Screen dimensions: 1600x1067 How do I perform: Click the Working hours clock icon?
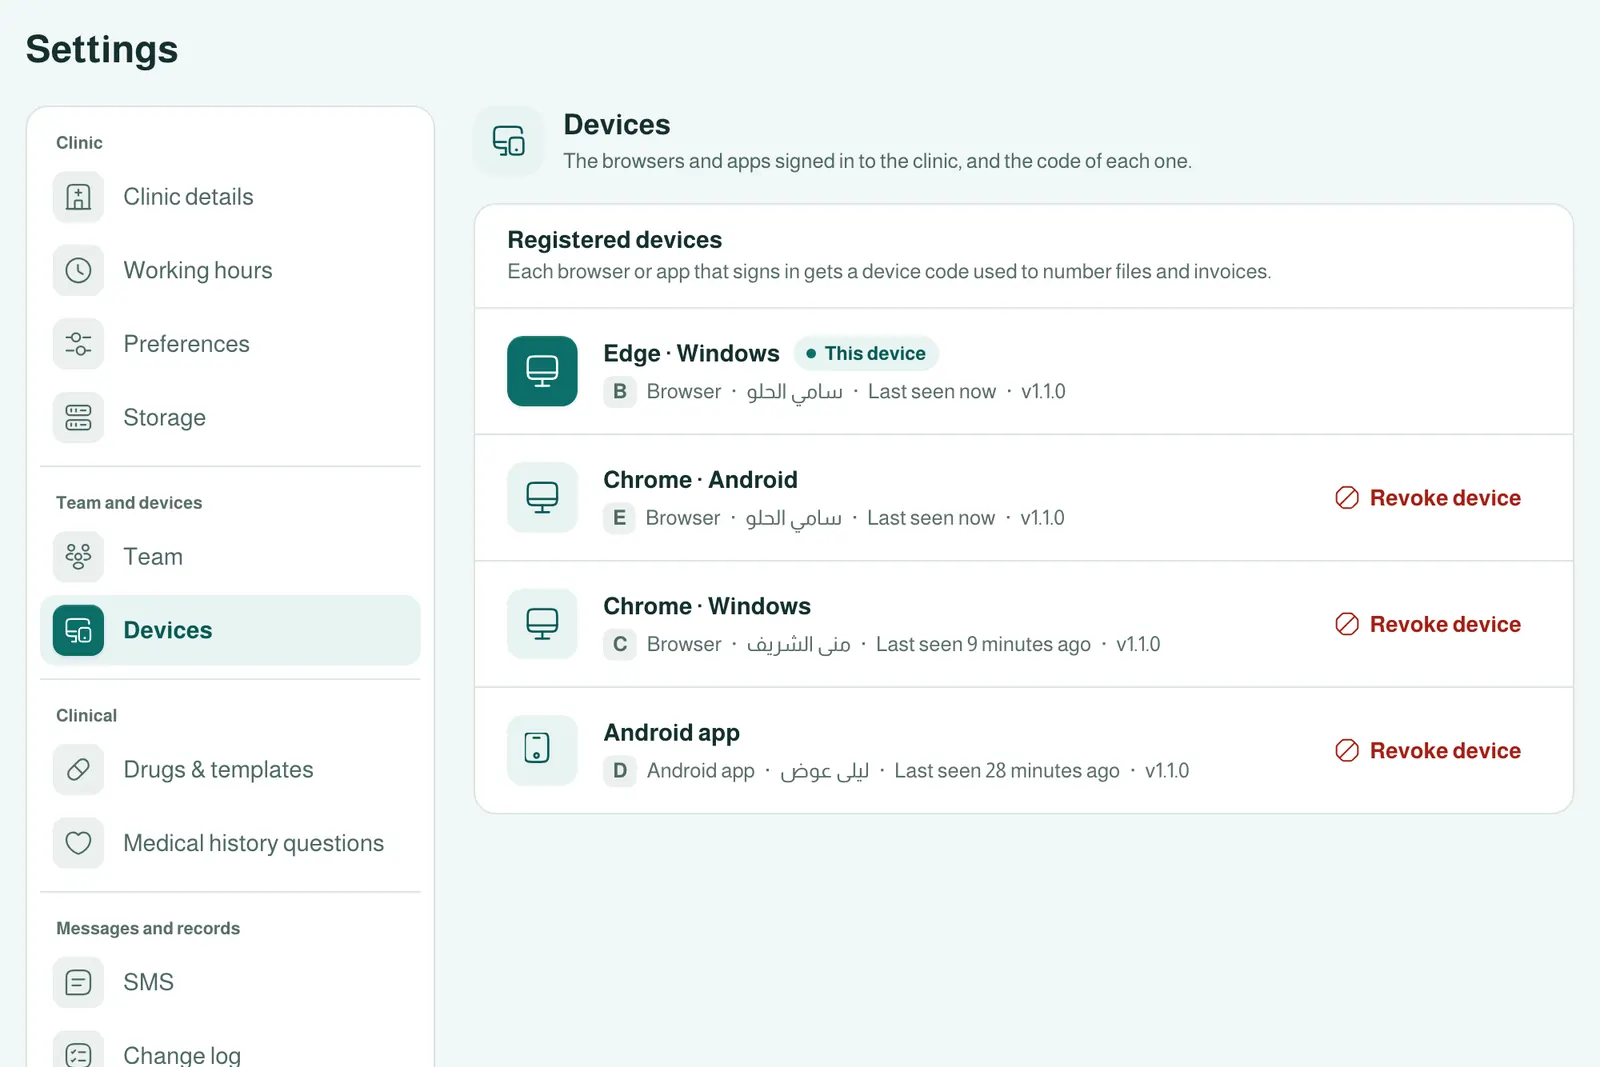click(78, 270)
